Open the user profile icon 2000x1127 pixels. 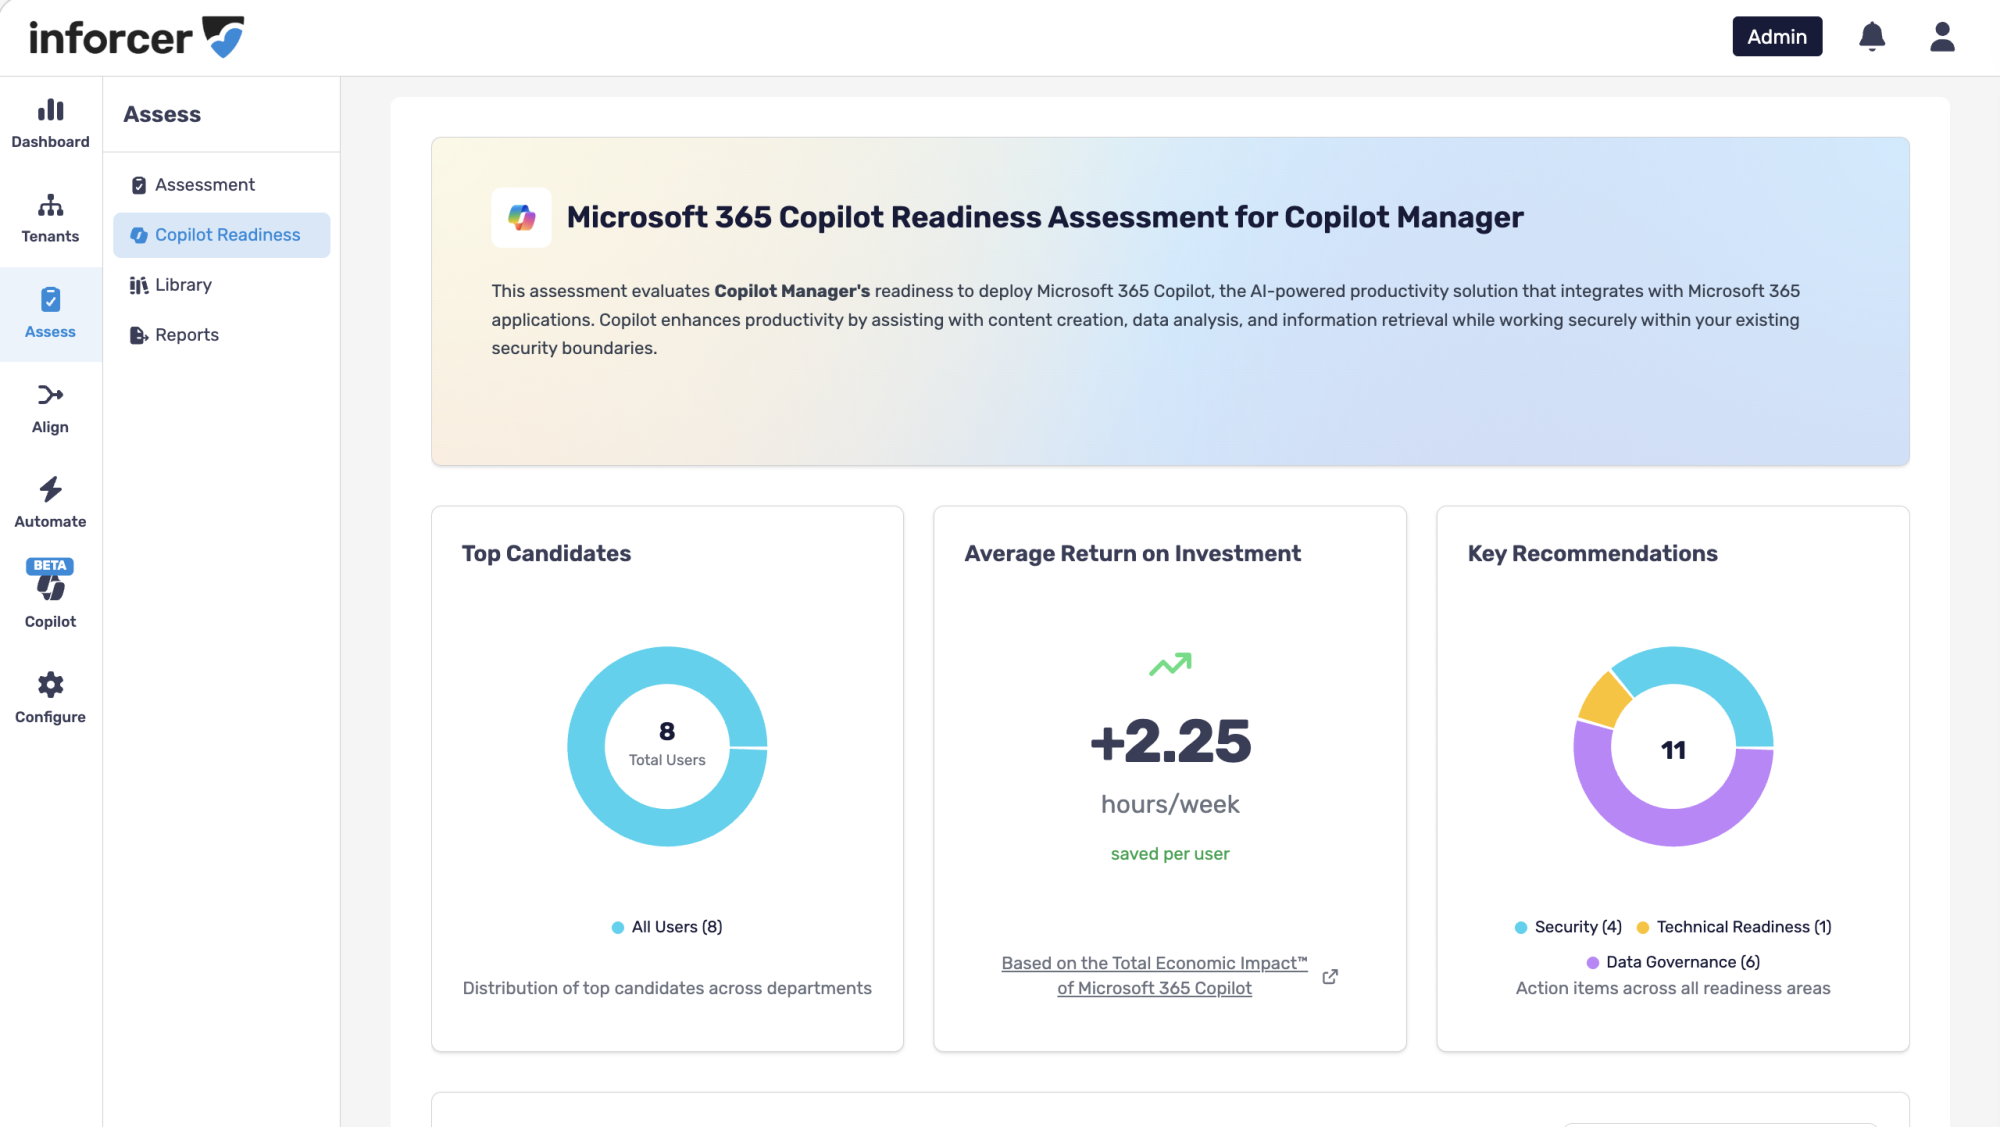(x=1942, y=37)
